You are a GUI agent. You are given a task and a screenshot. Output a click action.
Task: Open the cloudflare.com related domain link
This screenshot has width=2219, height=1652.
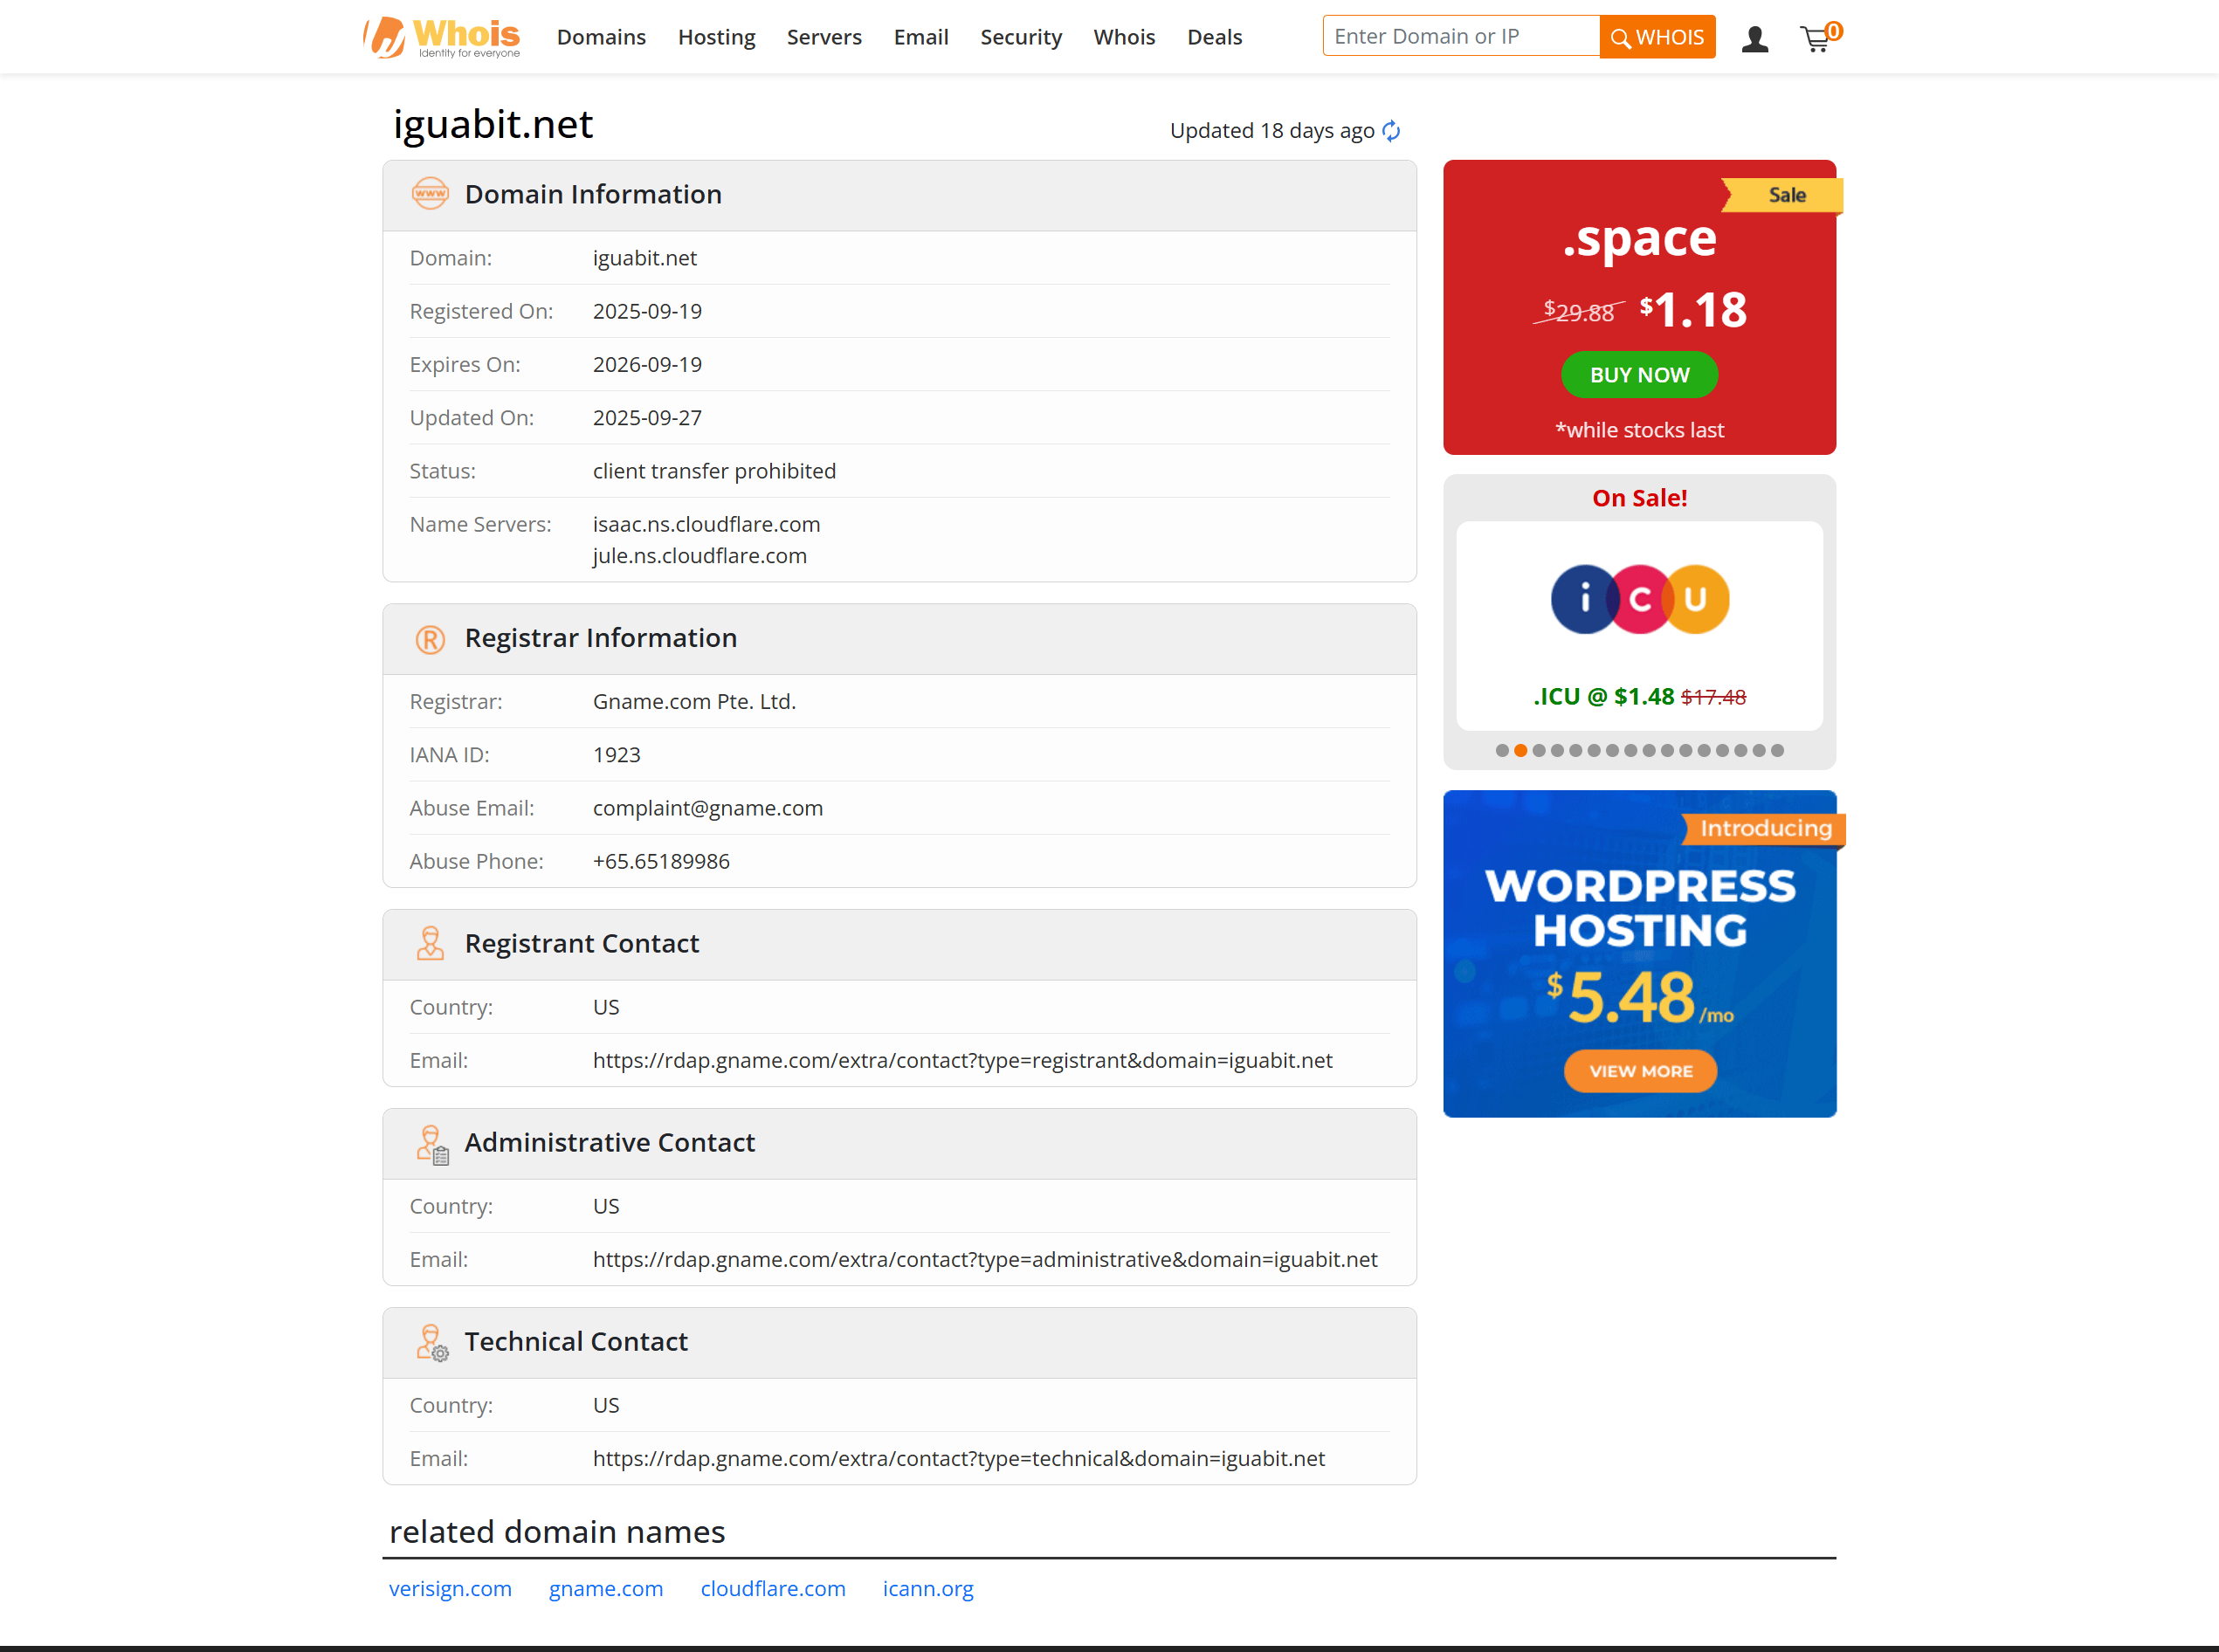coord(773,1589)
